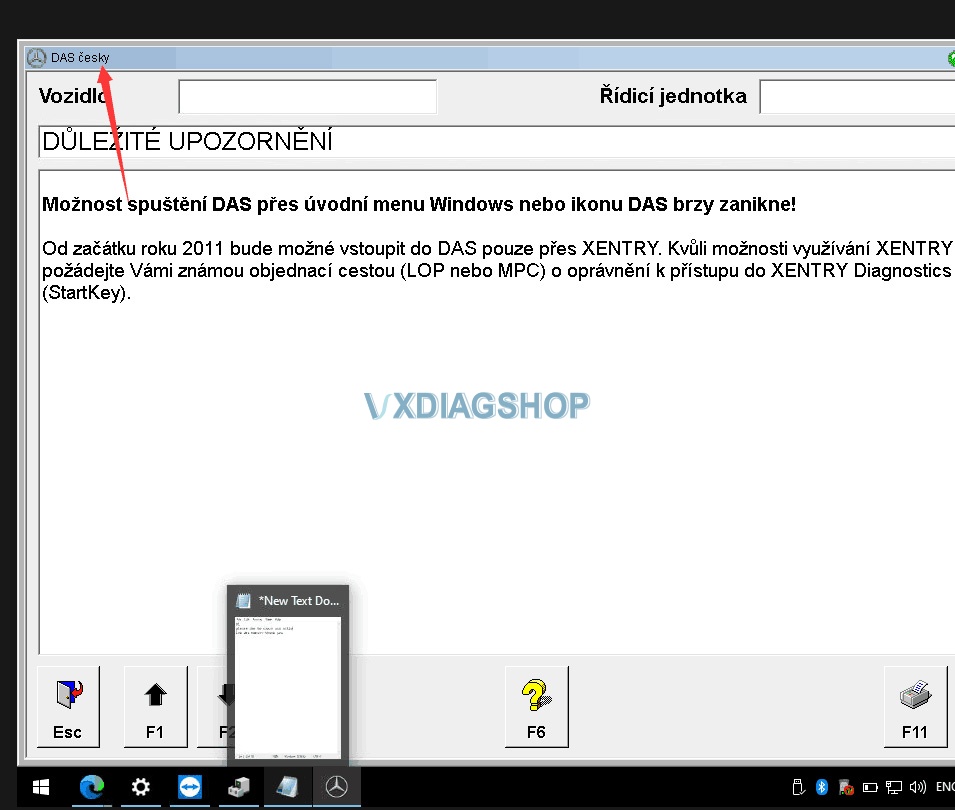This screenshot has height=810, width=955.
Task: Click the Notepad taskbar icon
Action: [287, 787]
